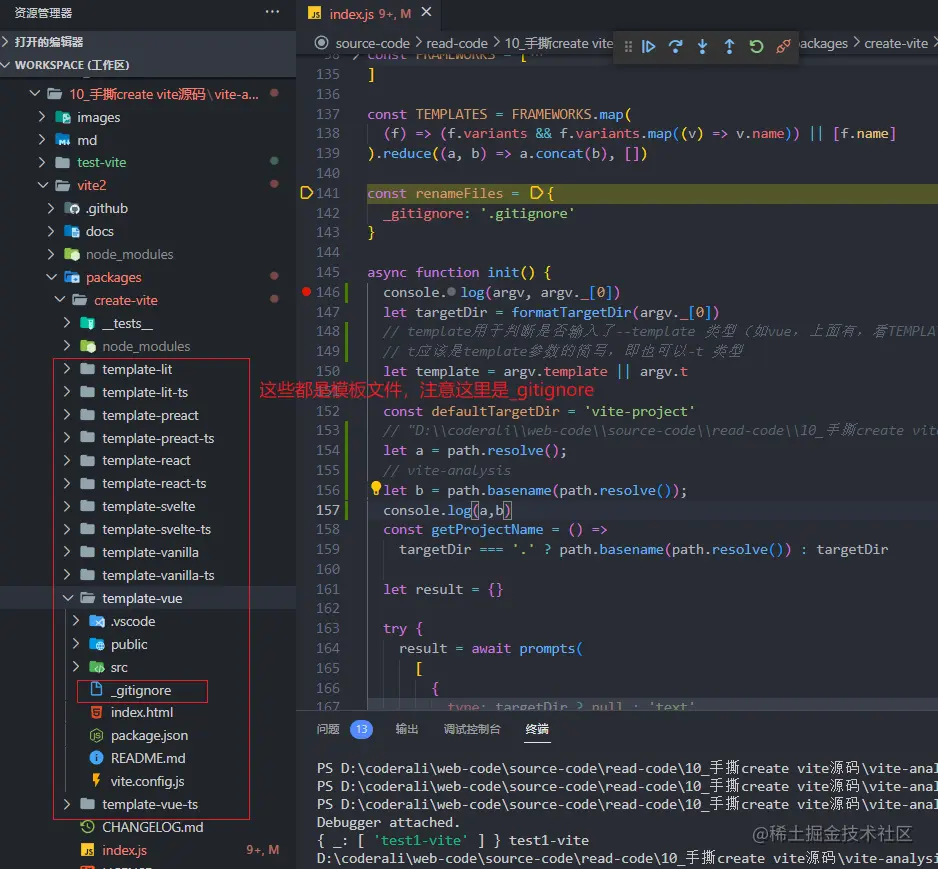938x869 pixels.
Task: Open the _gitignore file
Action: coord(141,691)
